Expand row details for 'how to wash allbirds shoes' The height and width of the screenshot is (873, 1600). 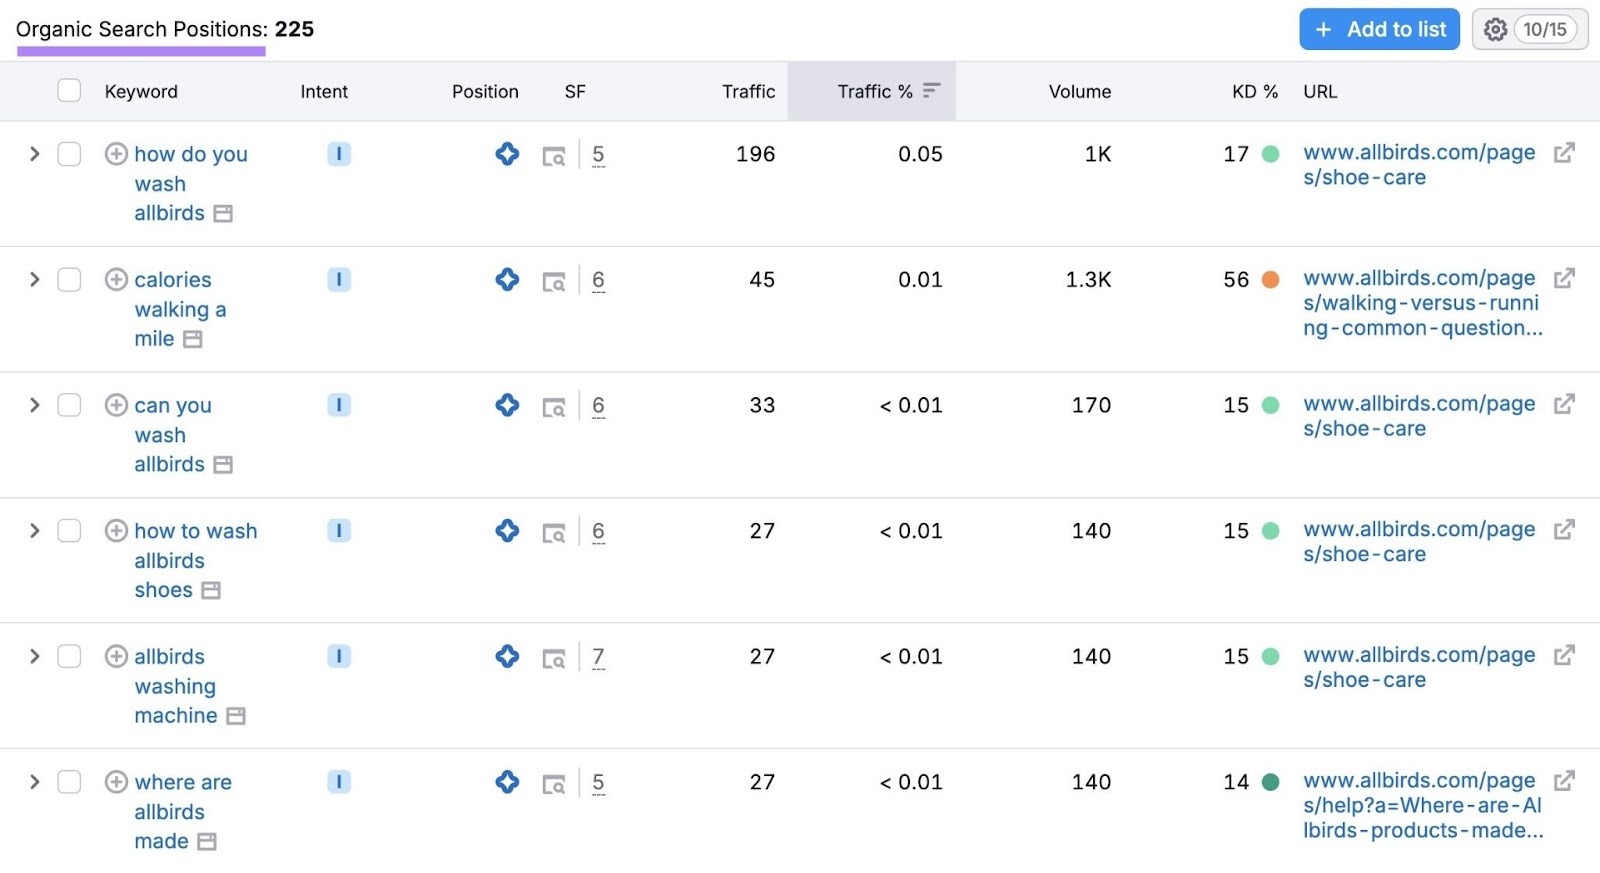click(34, 530)
